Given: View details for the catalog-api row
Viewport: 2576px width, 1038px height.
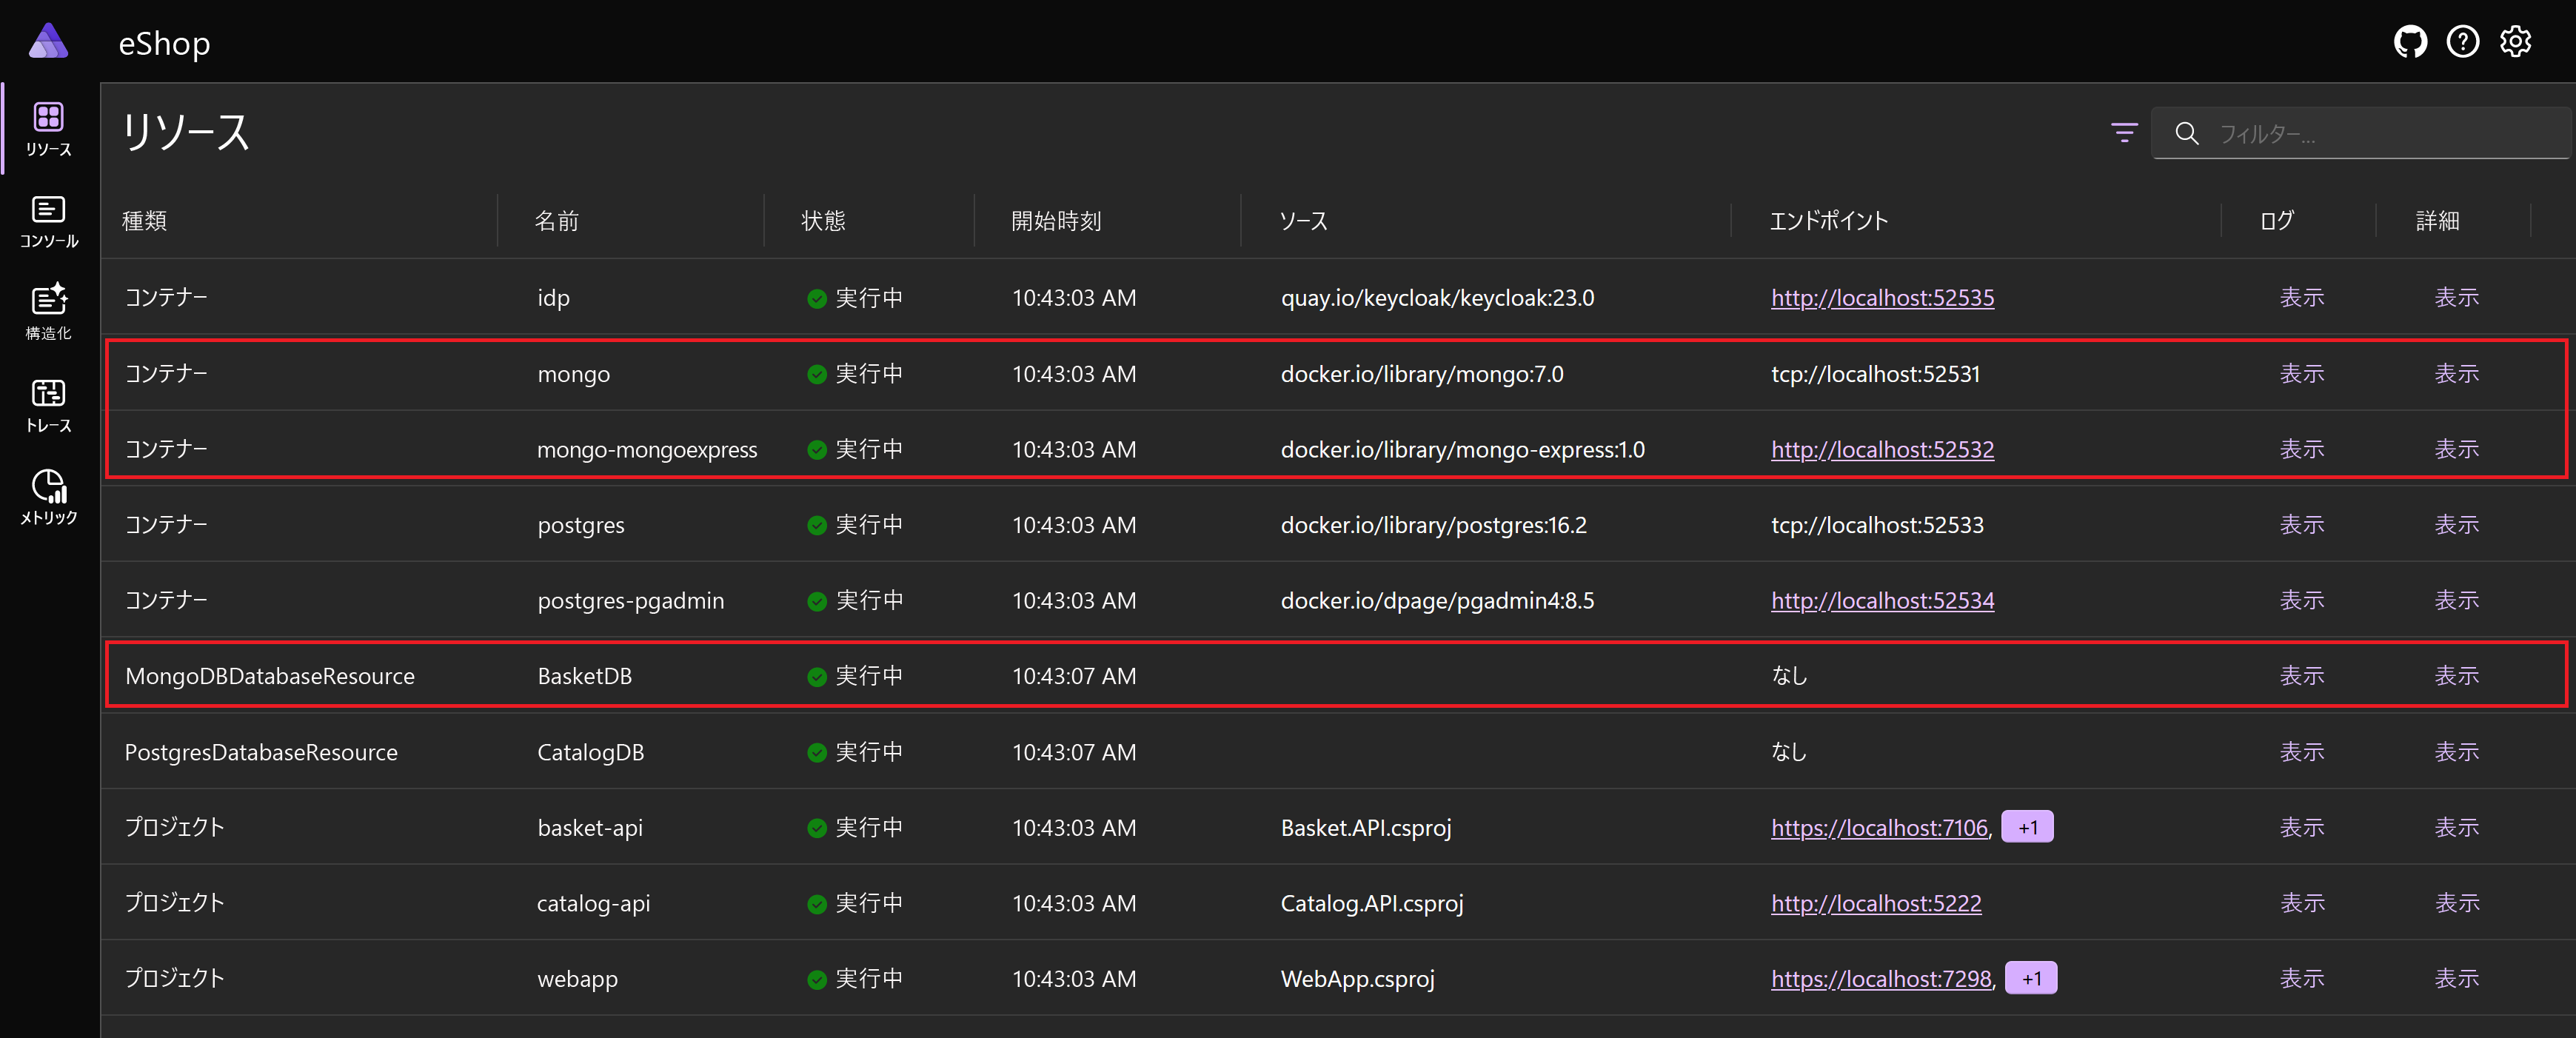Looking at the screenshot, I should coord(2456,904).
